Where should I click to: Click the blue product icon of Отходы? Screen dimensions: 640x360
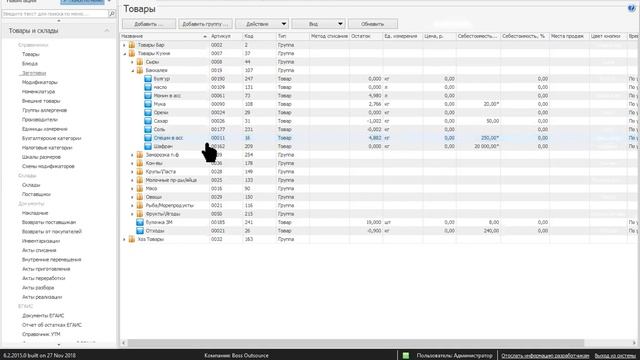[140, 231]
